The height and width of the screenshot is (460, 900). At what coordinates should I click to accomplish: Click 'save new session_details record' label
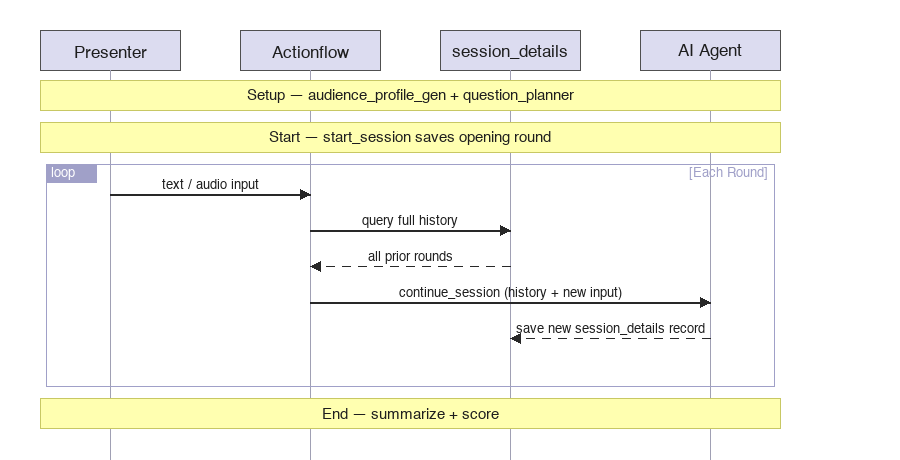point(610,328)
